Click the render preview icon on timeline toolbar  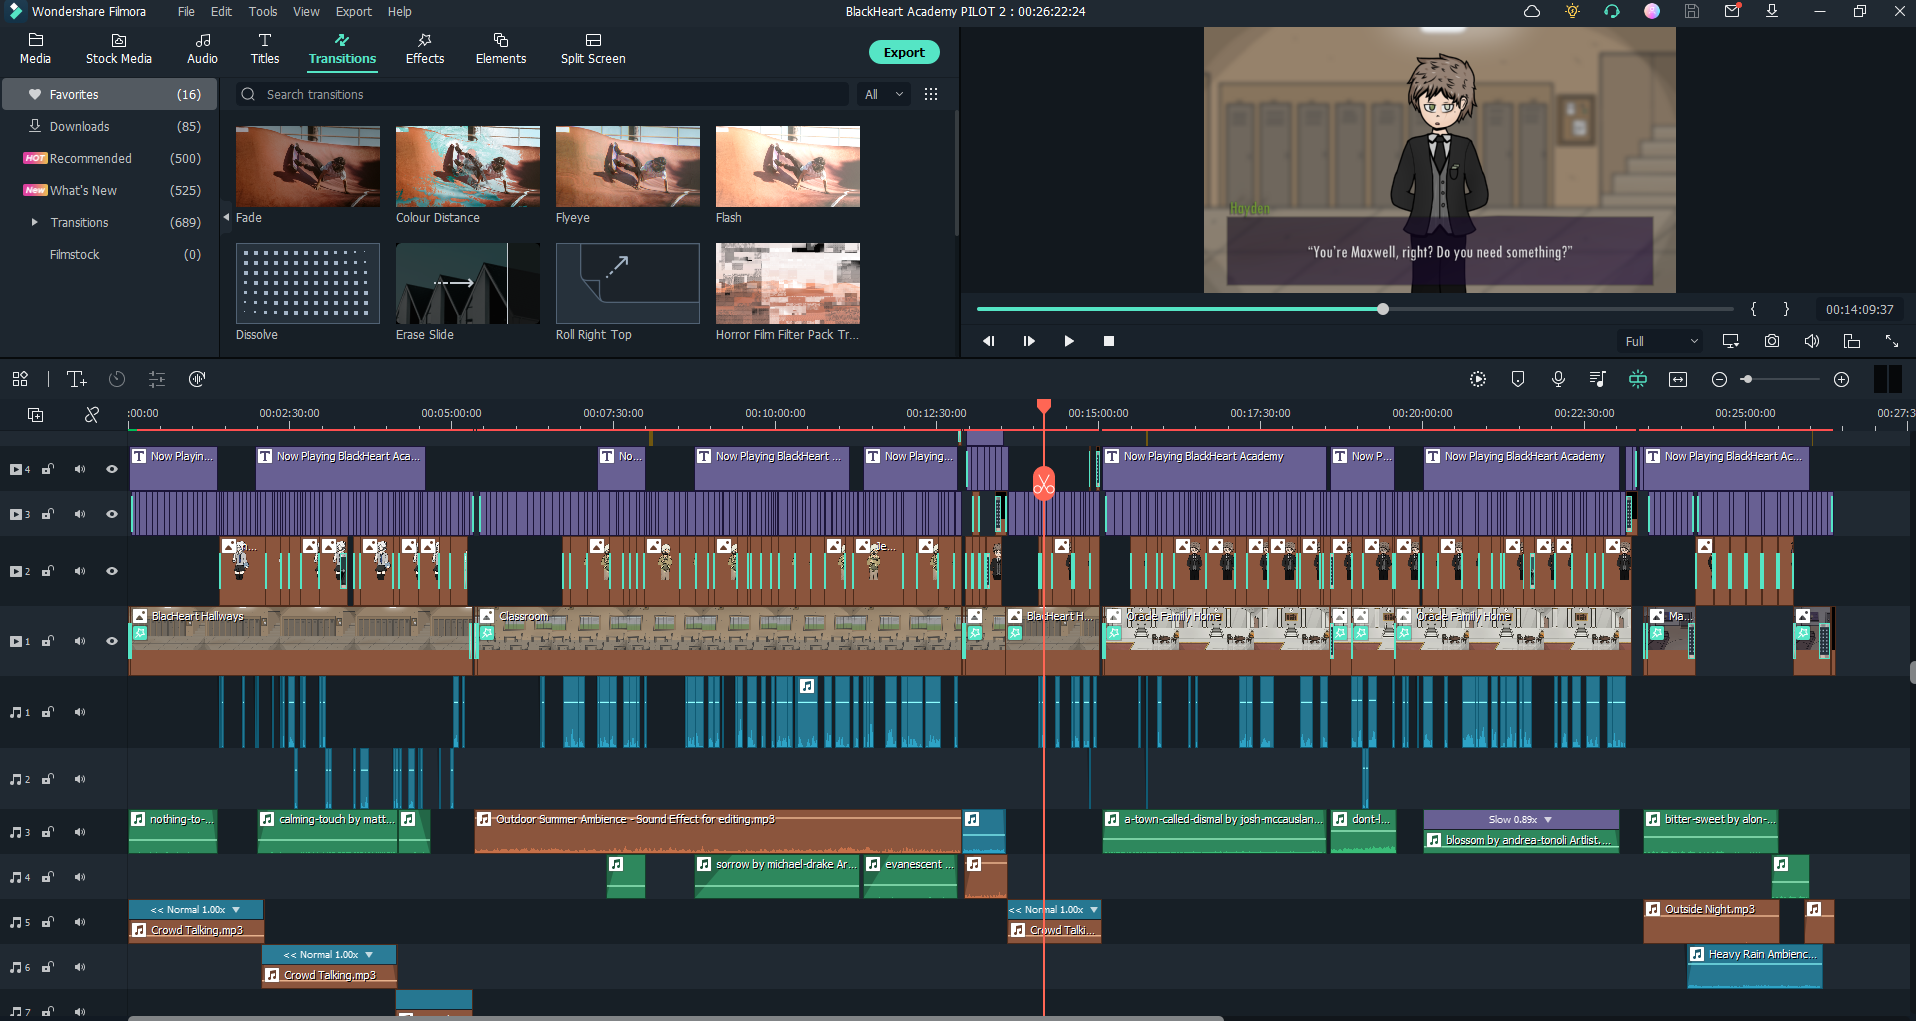point(1478,379)
